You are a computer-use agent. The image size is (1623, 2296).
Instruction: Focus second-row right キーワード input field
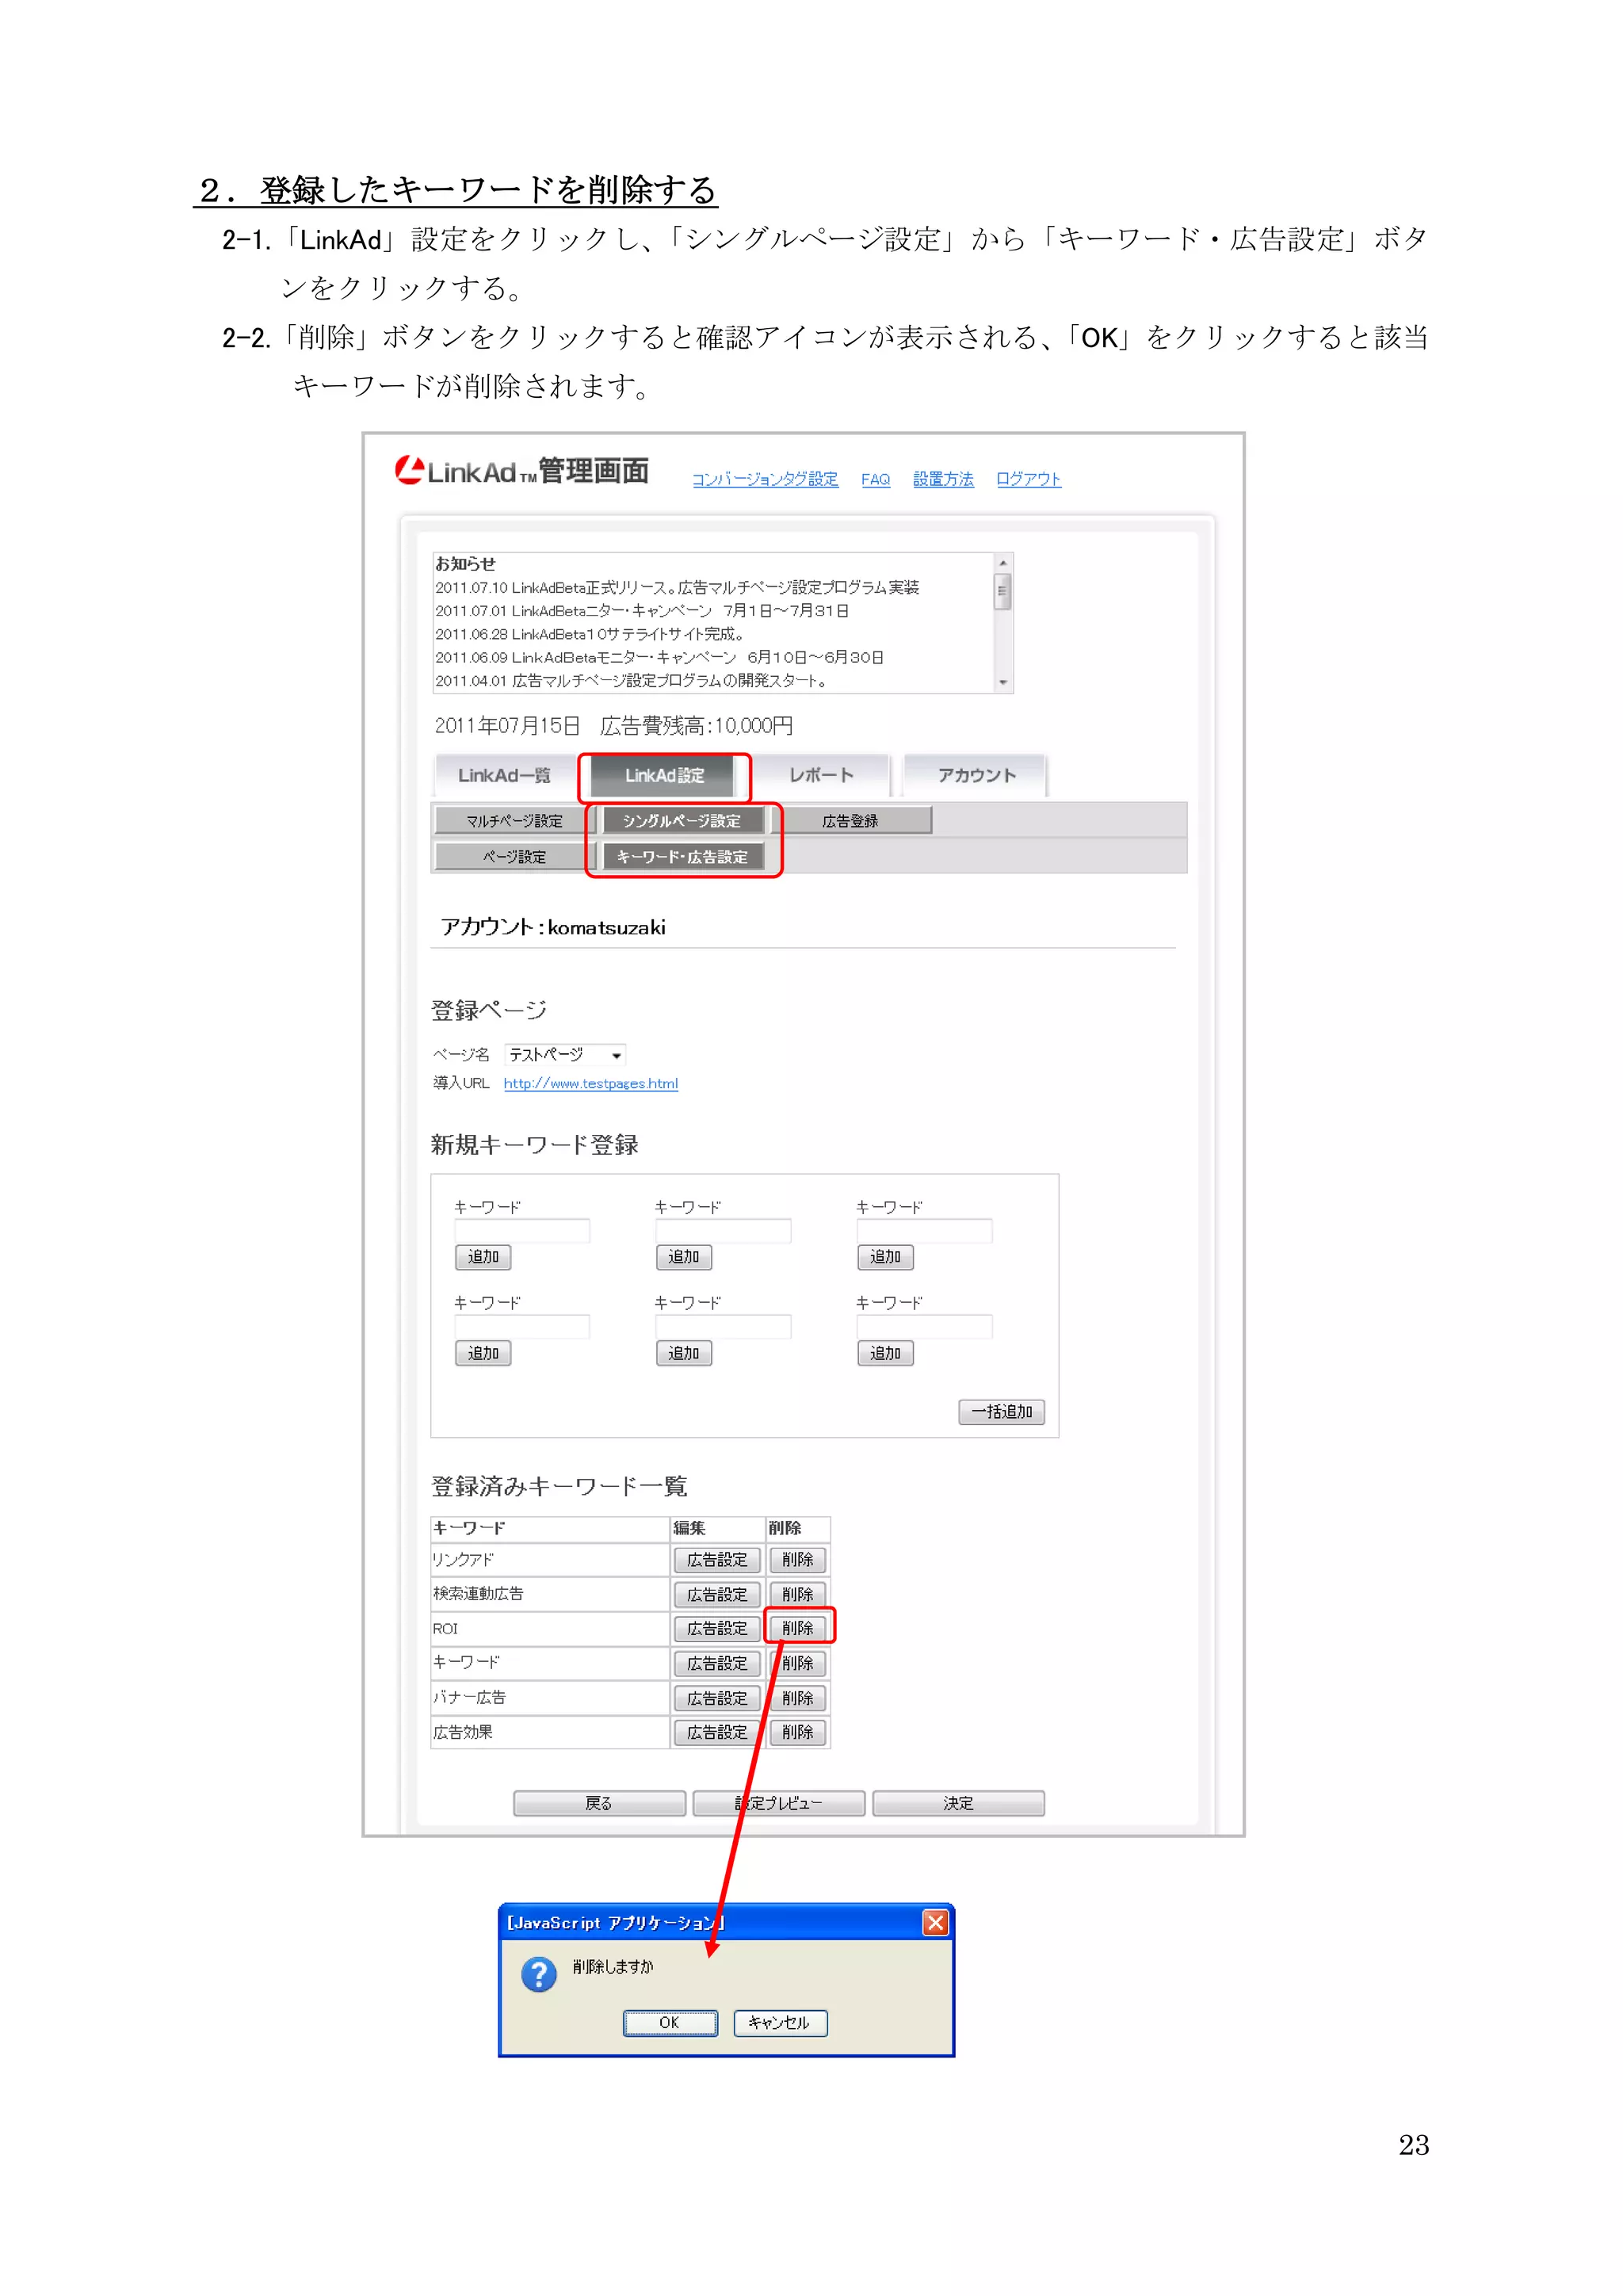[924, 1326]
